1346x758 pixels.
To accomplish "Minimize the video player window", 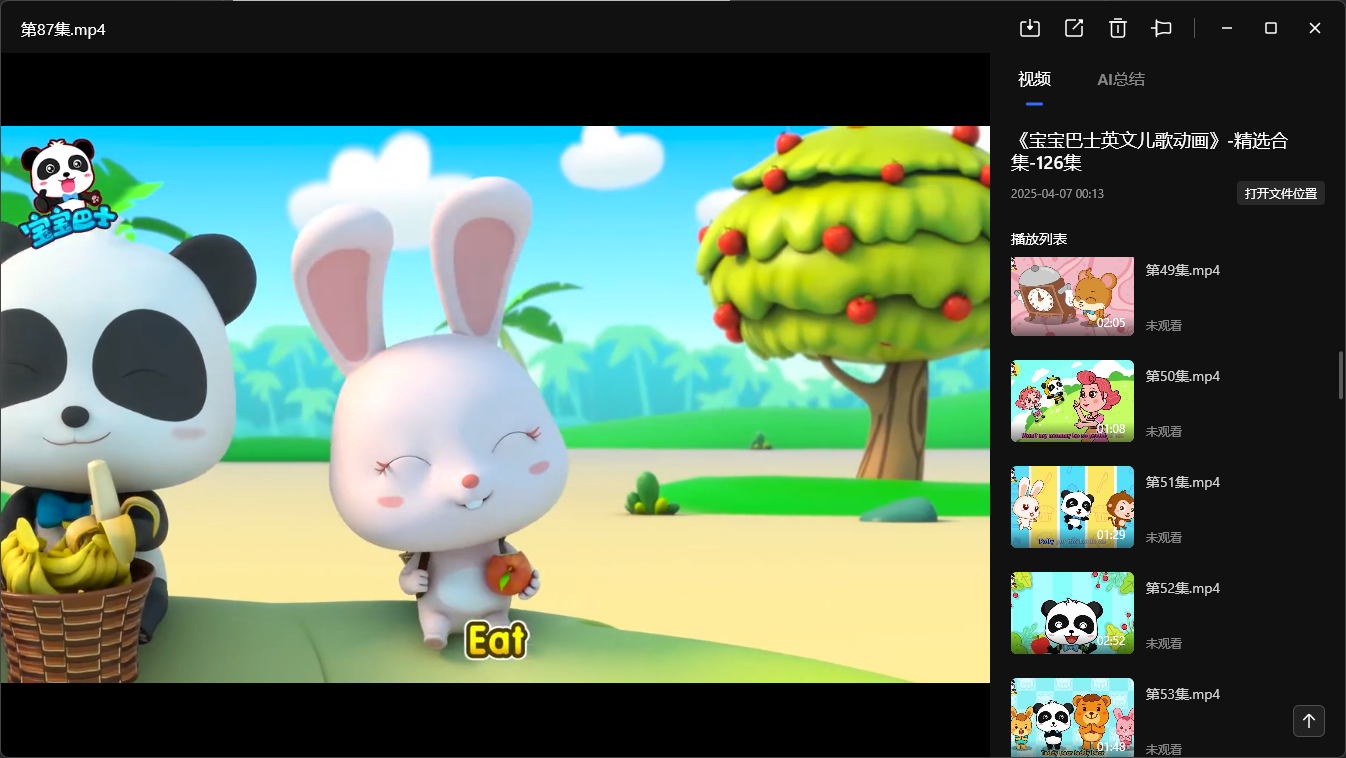I will tap(1227, 28).
